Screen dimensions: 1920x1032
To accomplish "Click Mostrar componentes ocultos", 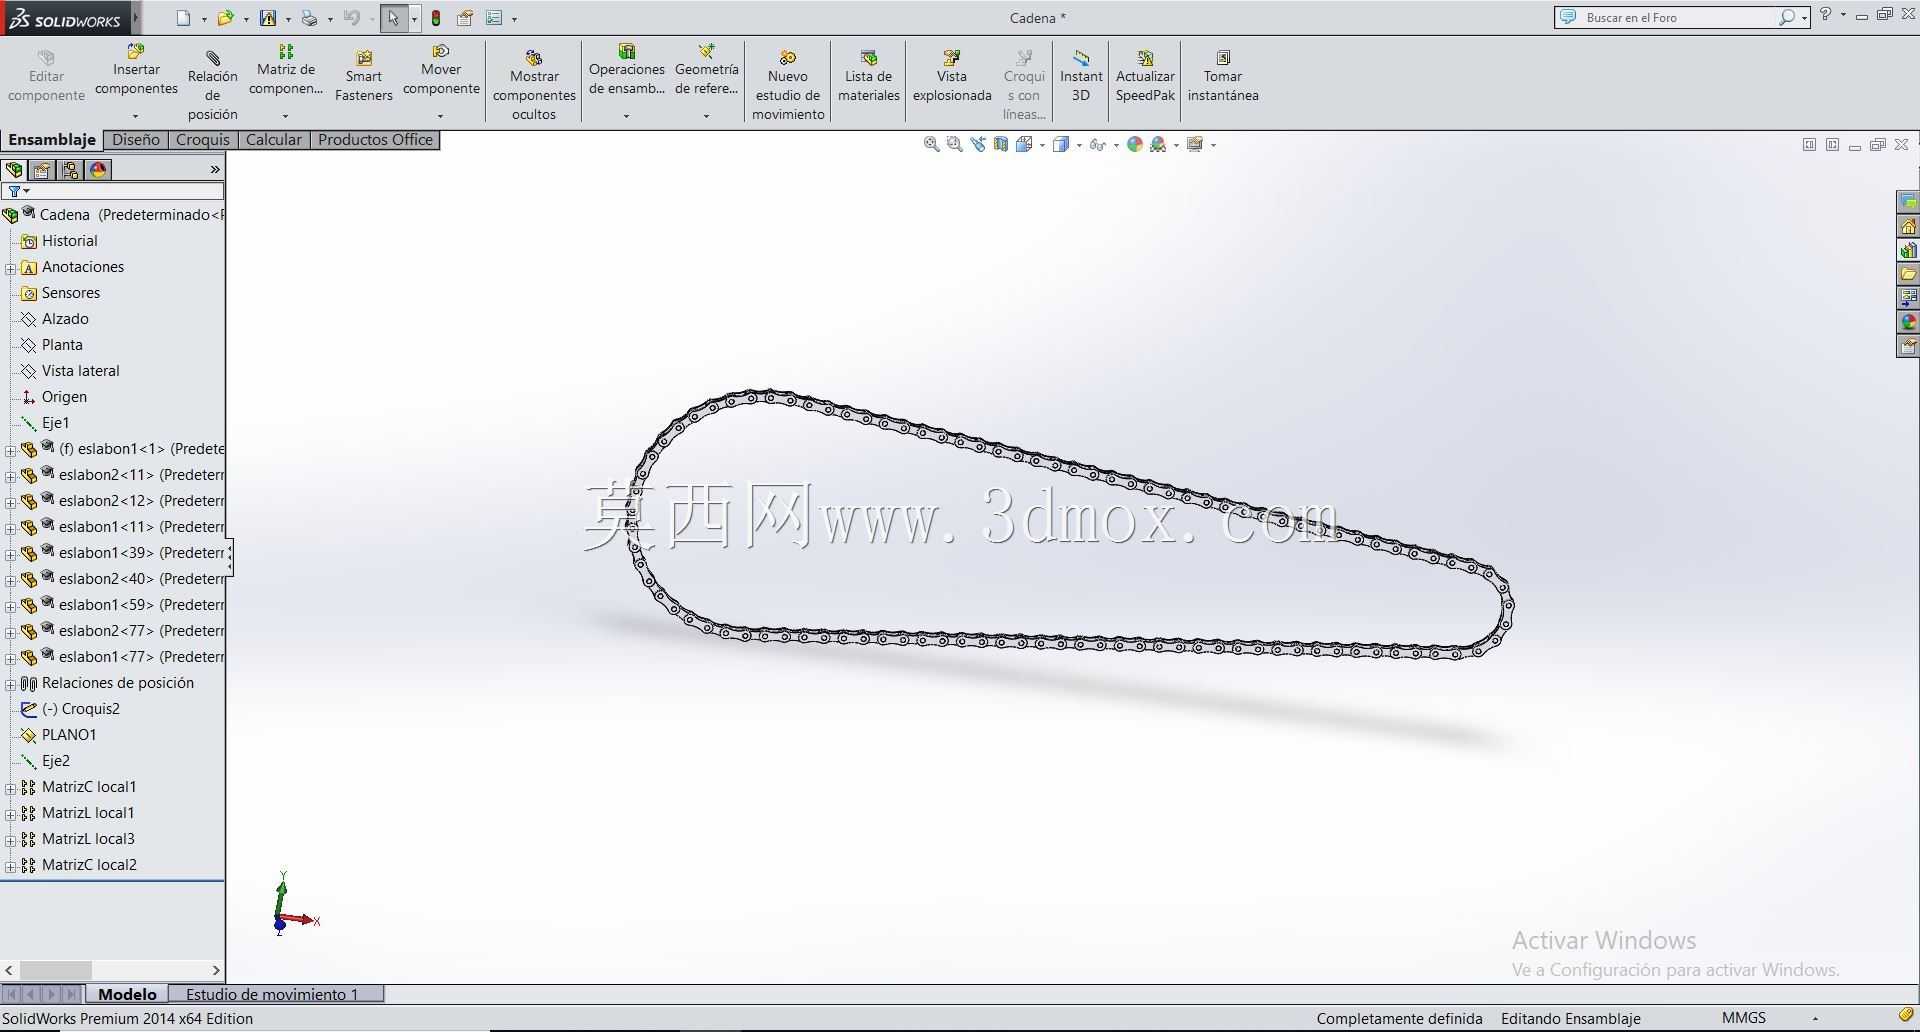I will coord(534,85).
